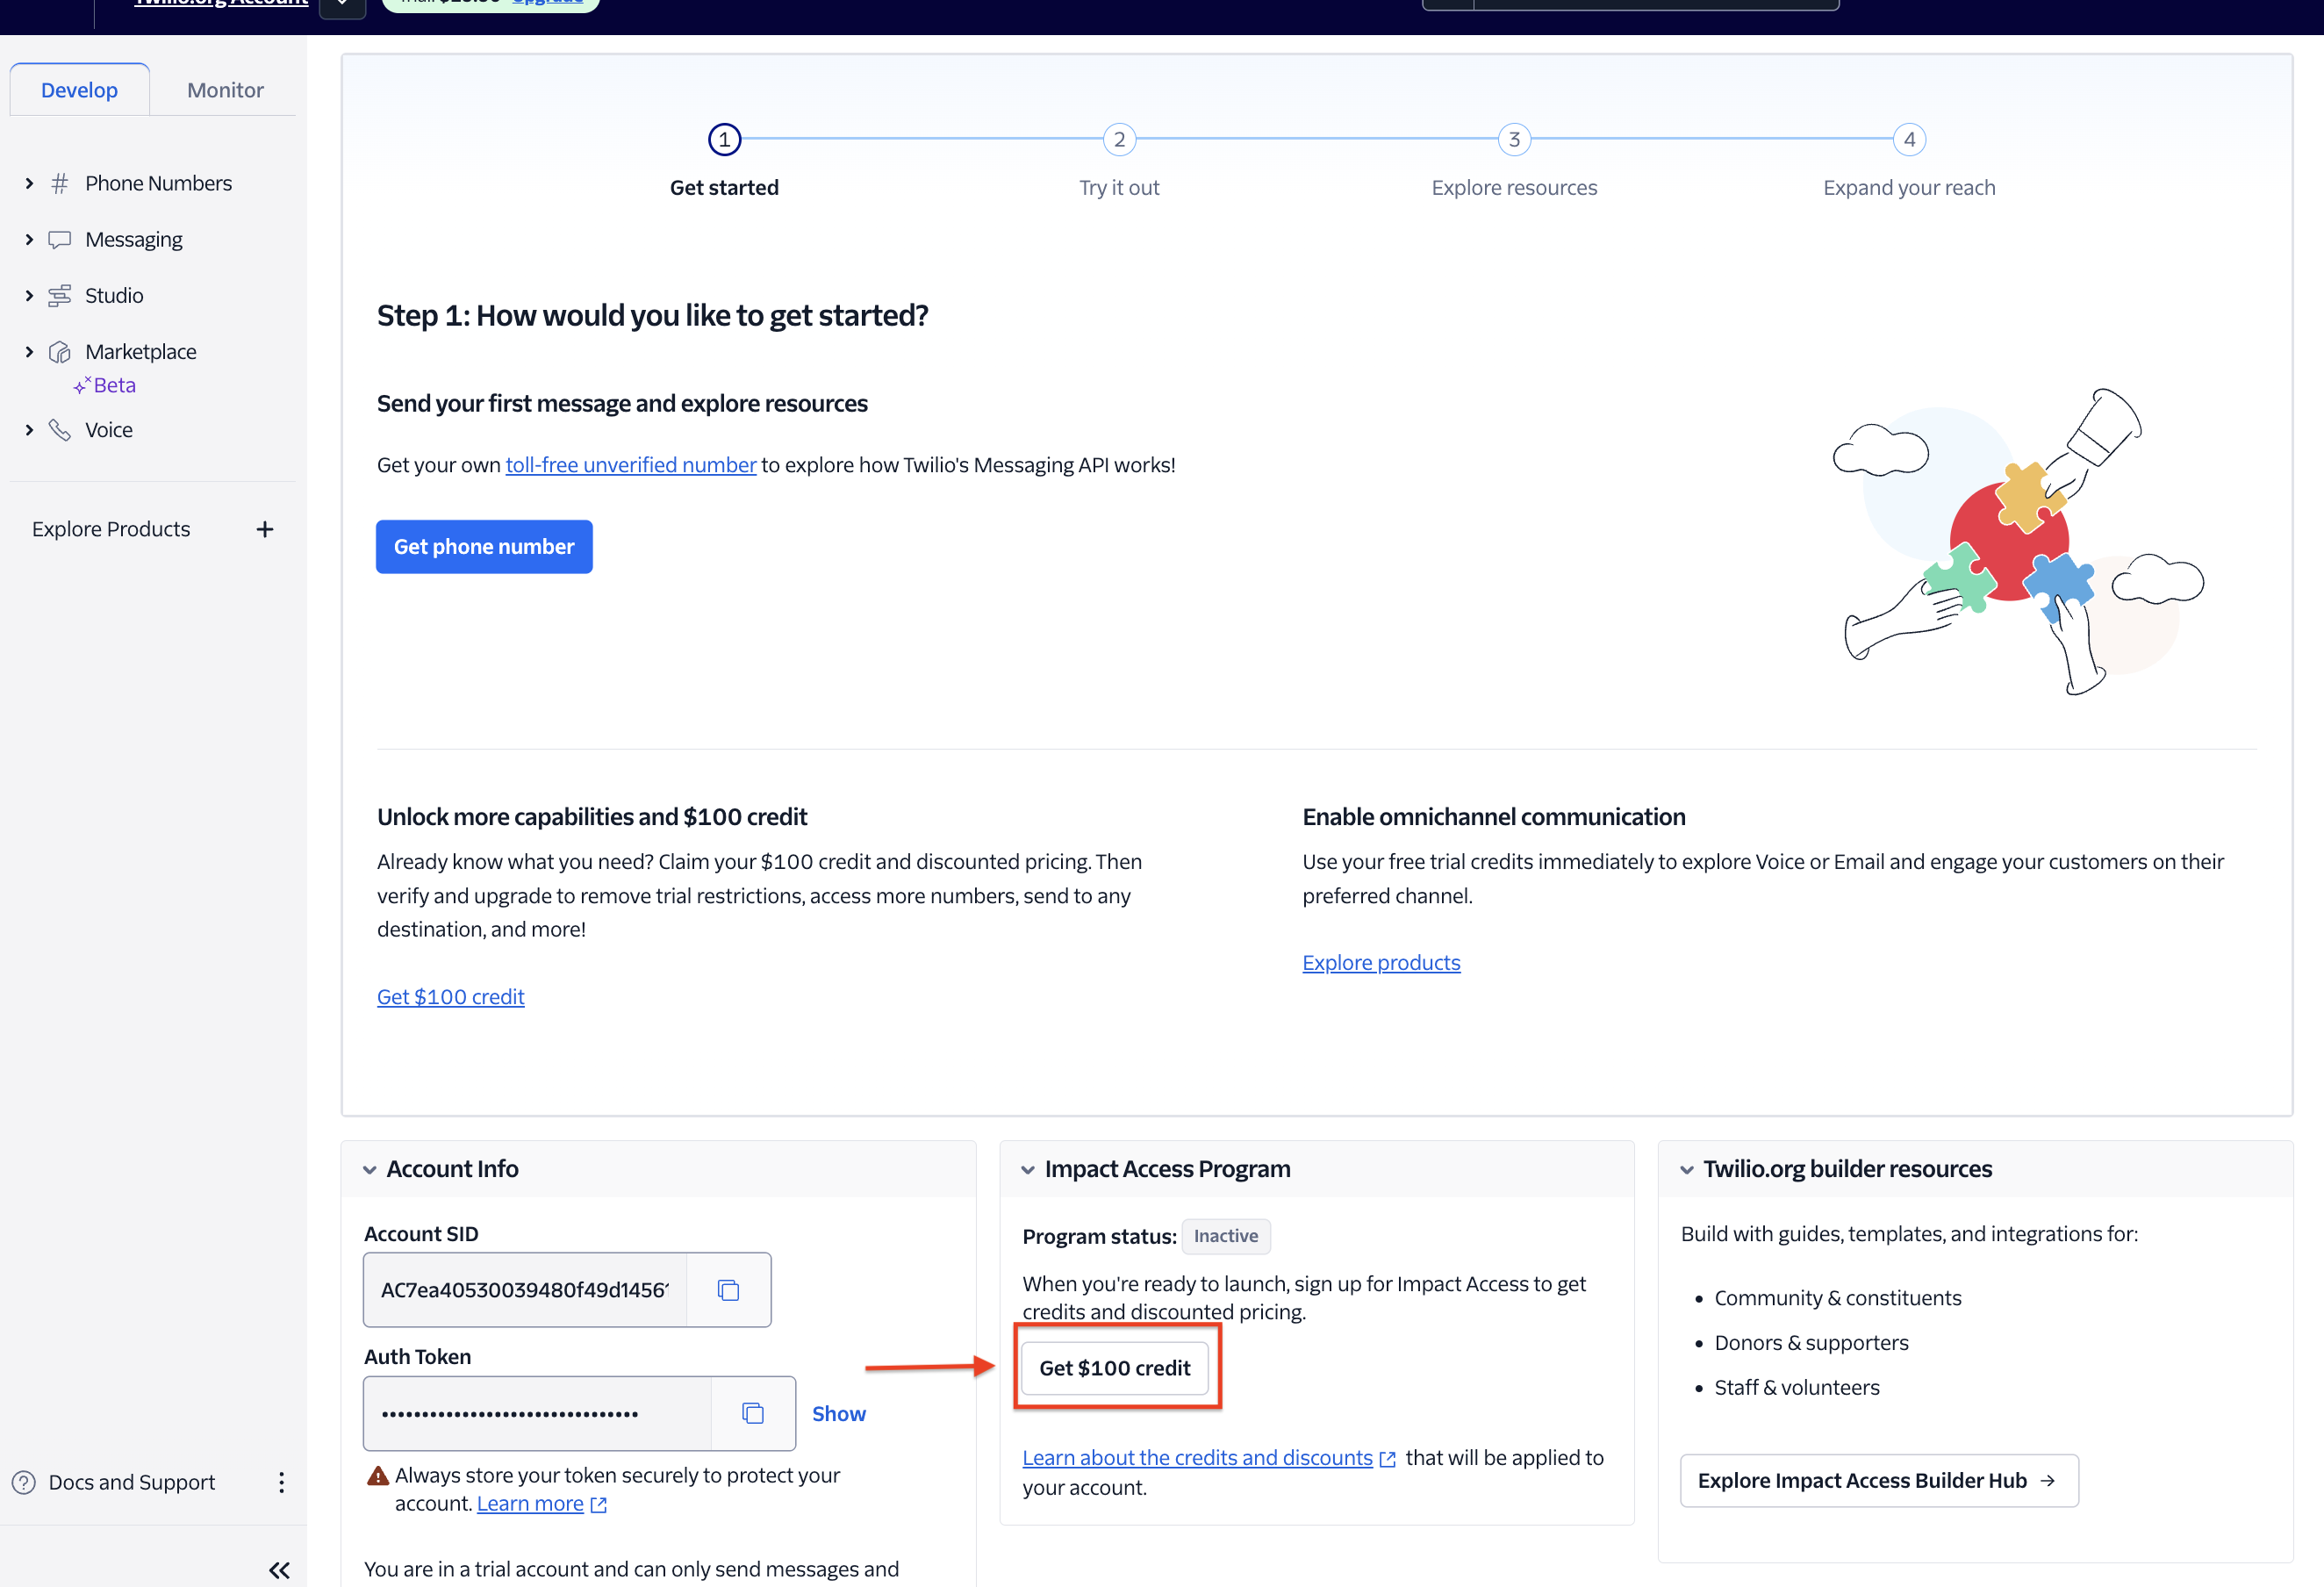
Task: Click the Voice phone handset icon
Action: [60, 430]
